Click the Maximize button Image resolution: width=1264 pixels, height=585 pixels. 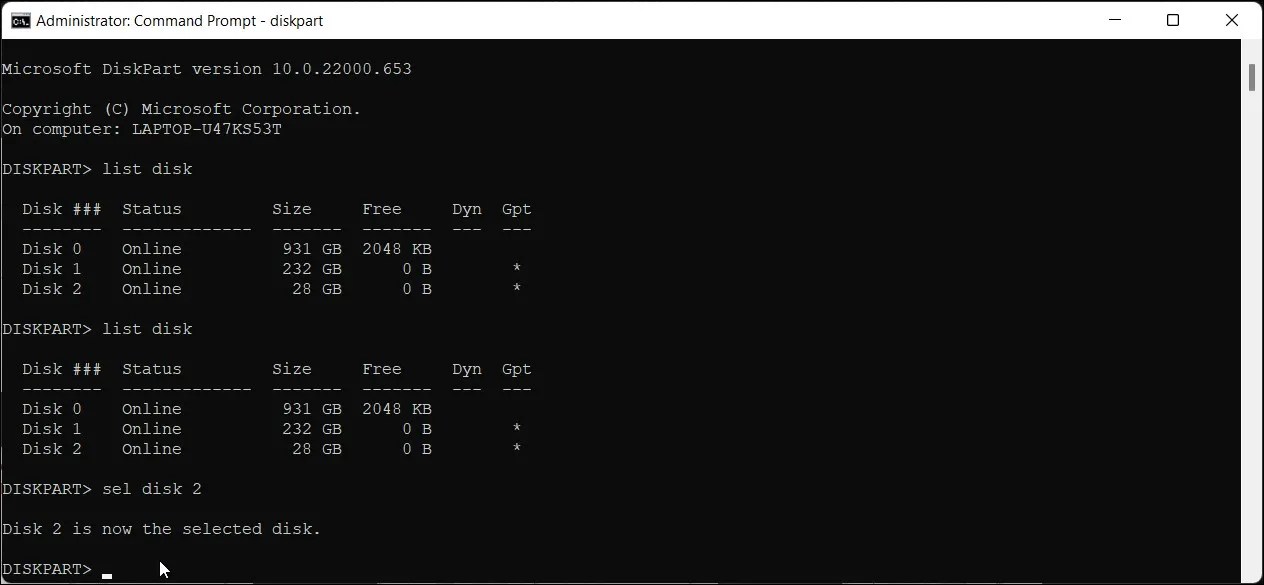point(1173,20)
